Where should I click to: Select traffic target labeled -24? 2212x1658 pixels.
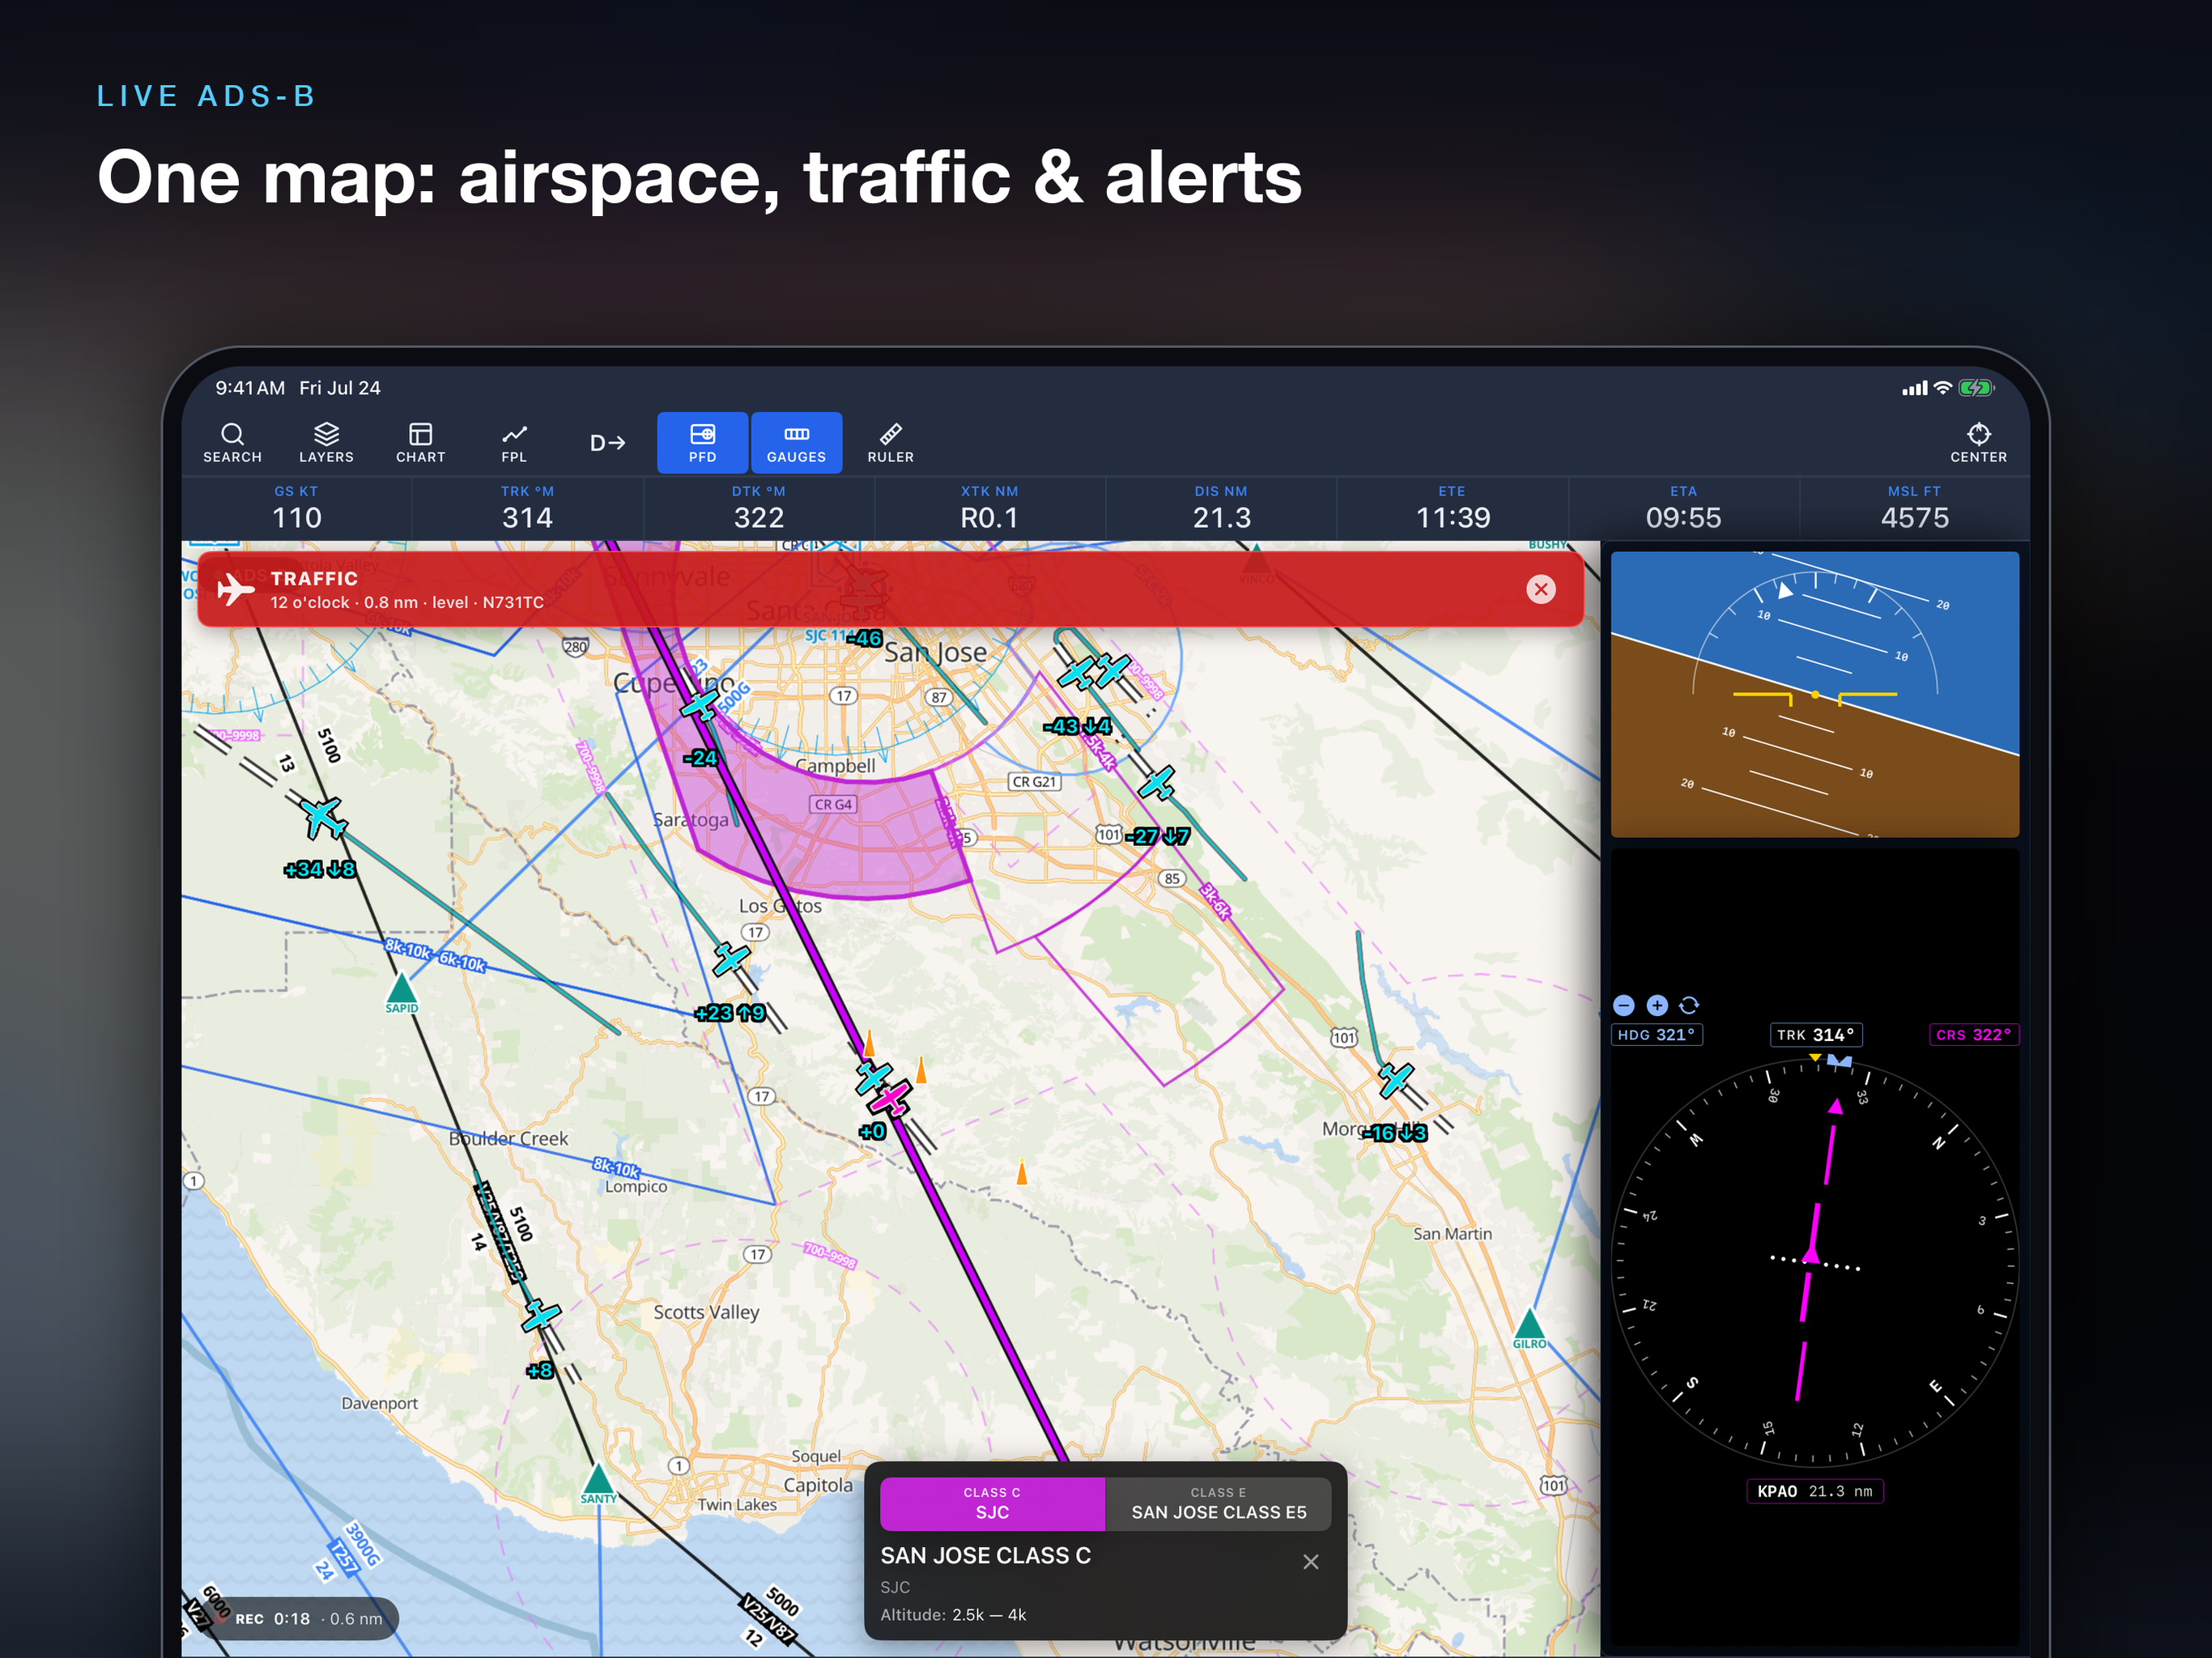point(700,705)
